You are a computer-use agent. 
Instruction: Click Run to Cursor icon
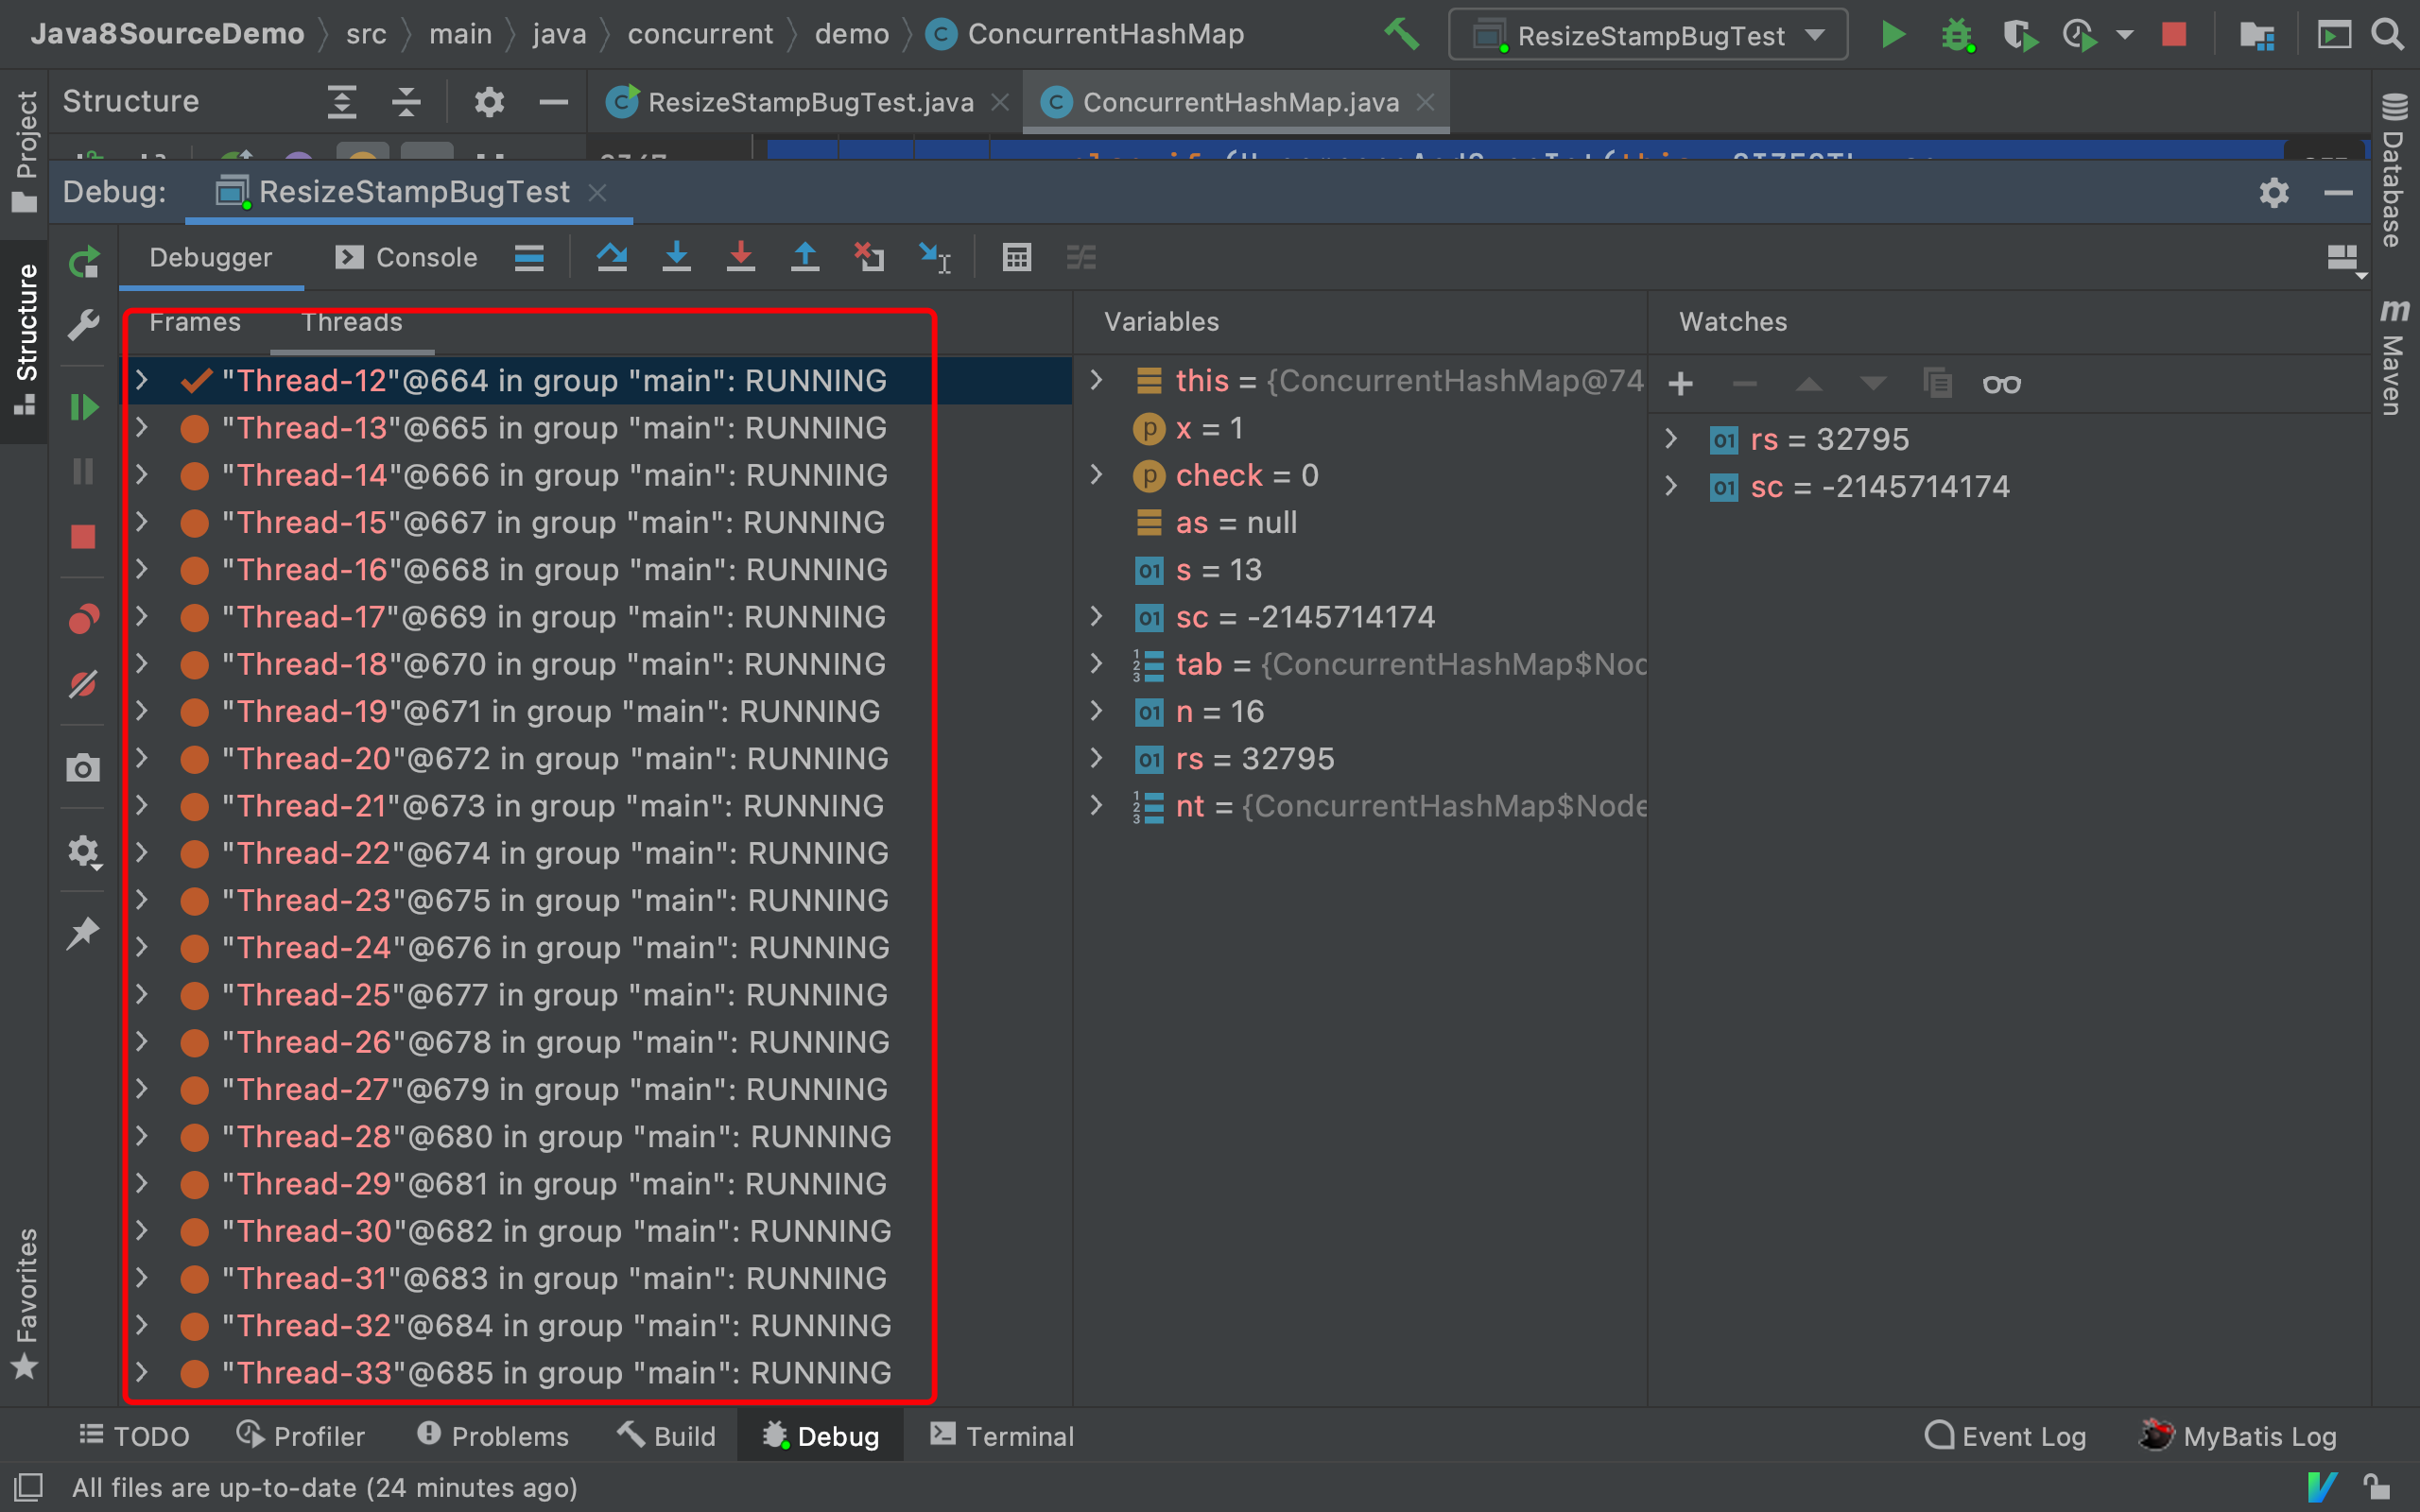pos(934,258)
